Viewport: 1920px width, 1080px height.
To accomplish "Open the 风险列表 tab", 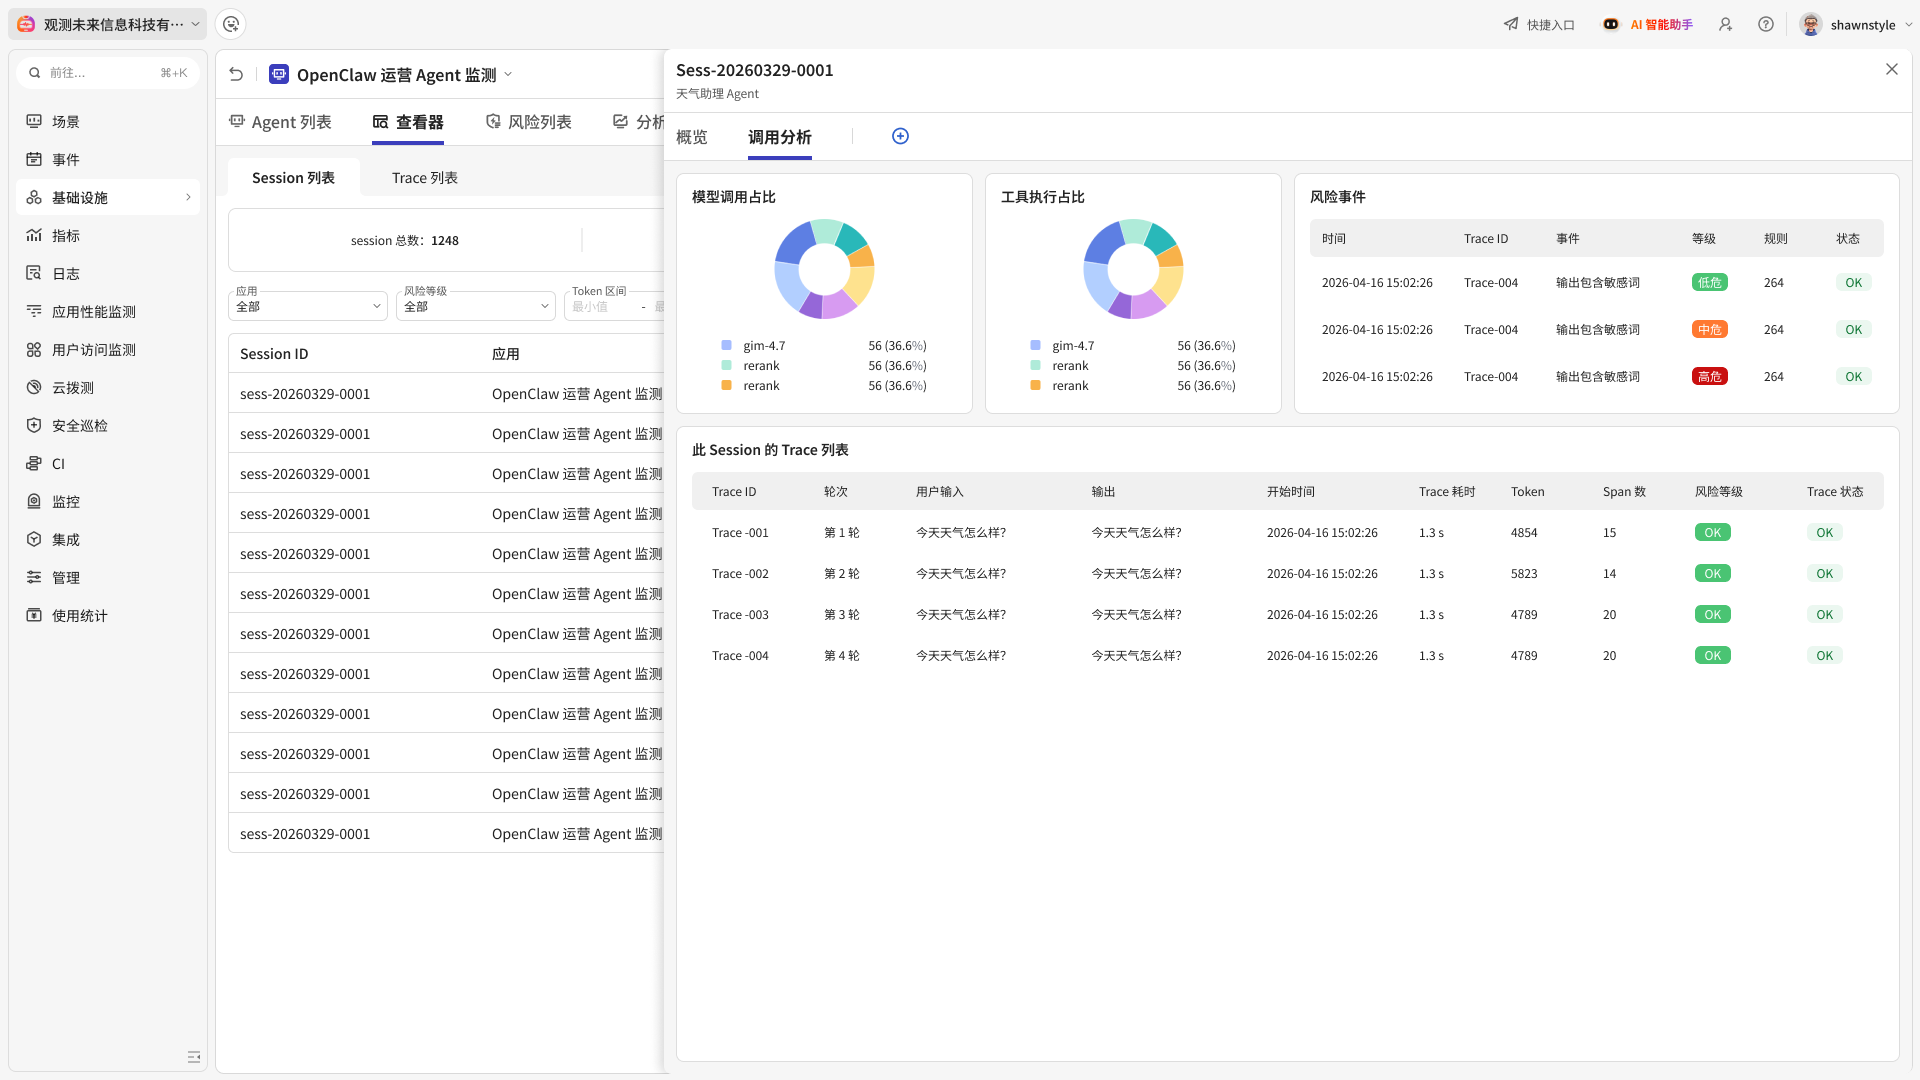I will click(x=529, y=122).
